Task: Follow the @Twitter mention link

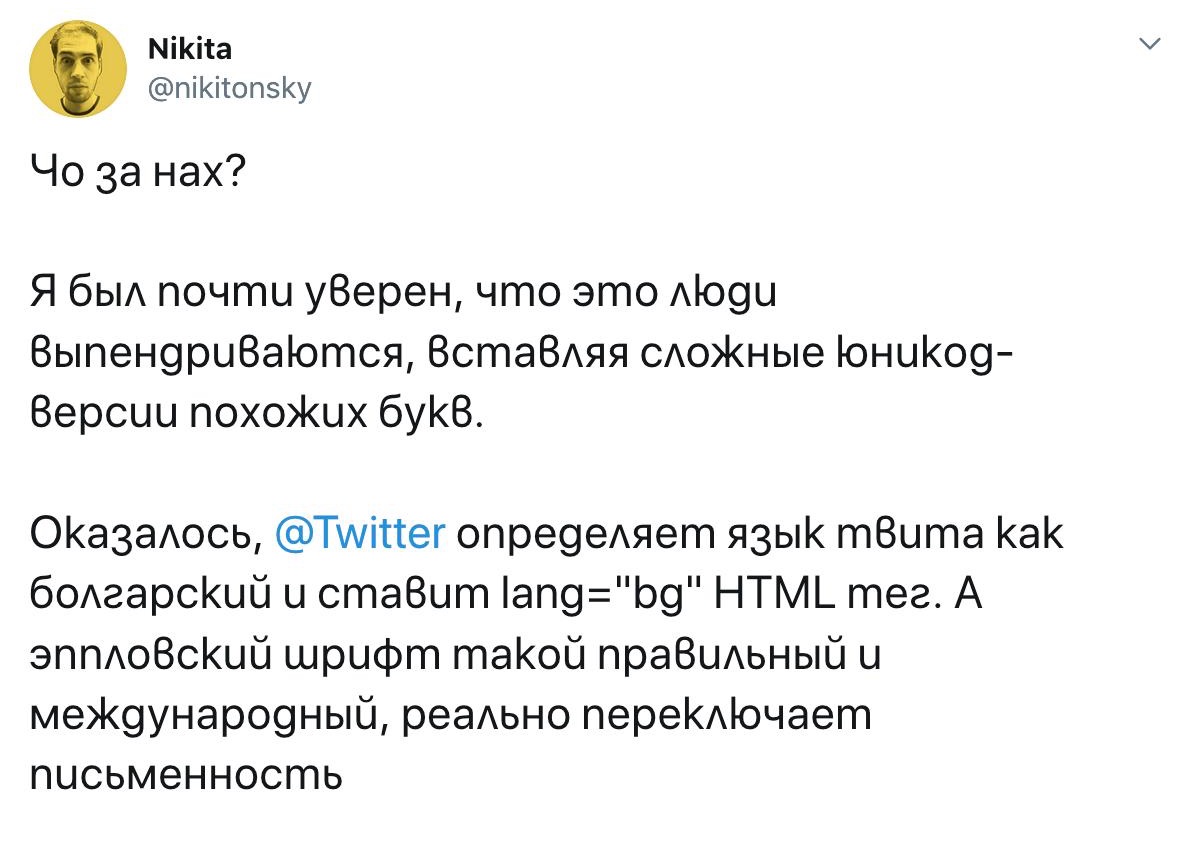Action: (x=359, y=536)
